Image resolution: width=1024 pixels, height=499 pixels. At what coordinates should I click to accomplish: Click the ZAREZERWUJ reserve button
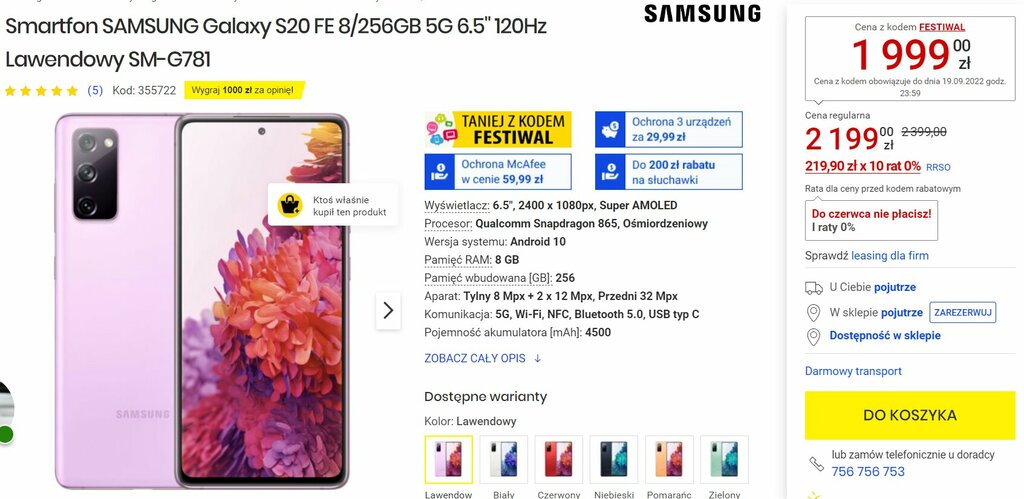point(963,312)
